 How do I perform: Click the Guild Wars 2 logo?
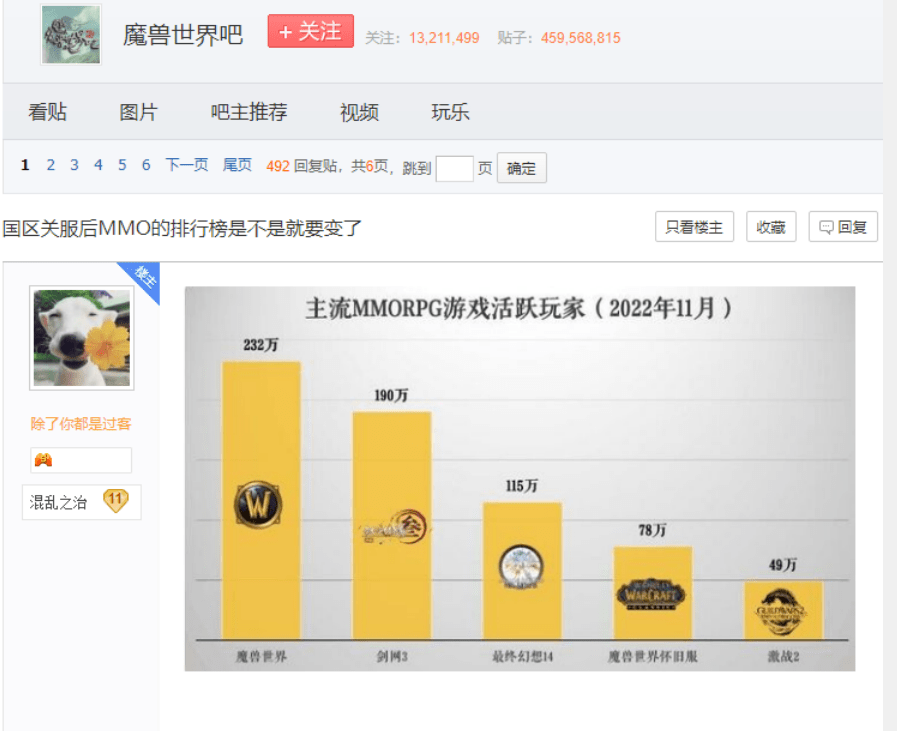pos(781,612)
